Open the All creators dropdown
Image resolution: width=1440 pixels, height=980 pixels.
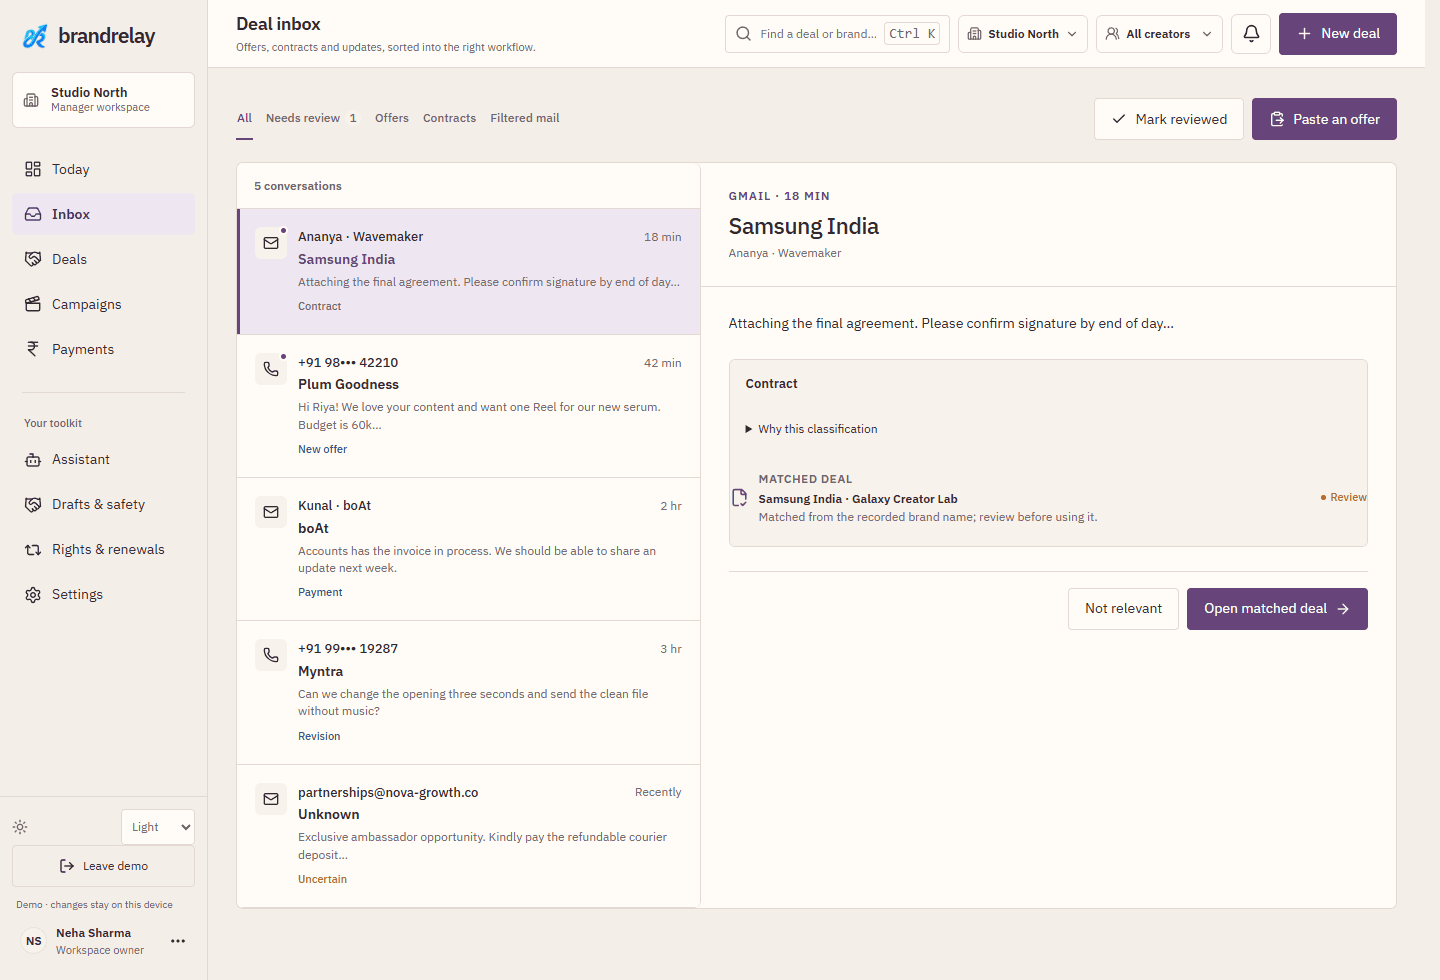(1159, 34)
